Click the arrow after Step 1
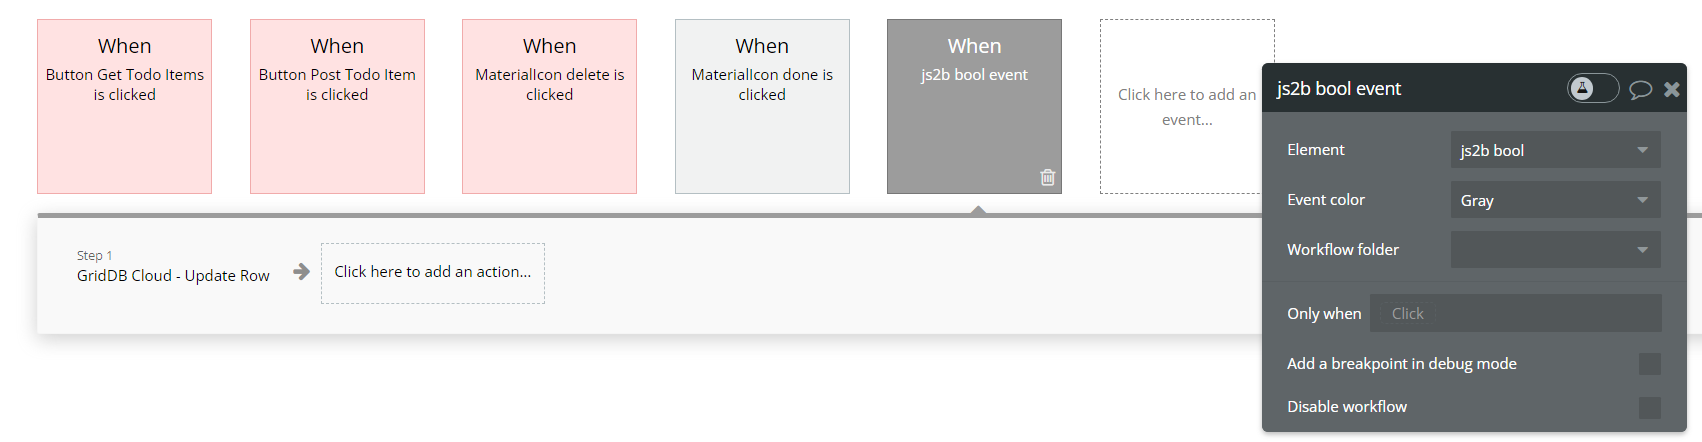 tap(301, 271)
